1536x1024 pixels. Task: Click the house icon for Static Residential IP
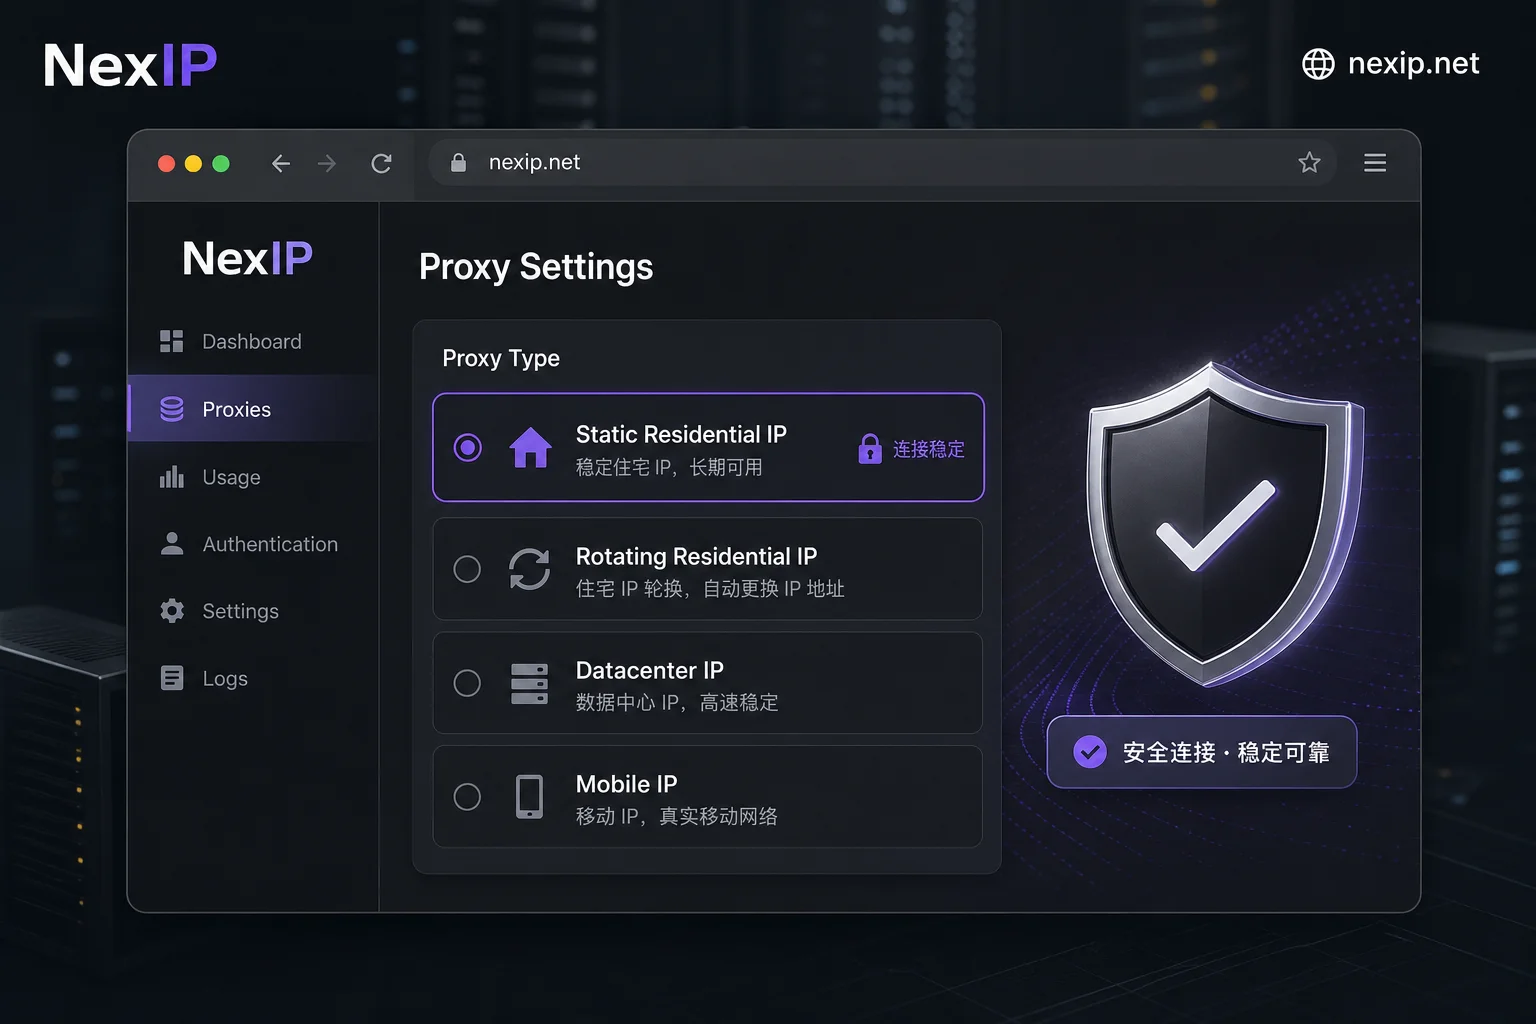coord(531,447)
